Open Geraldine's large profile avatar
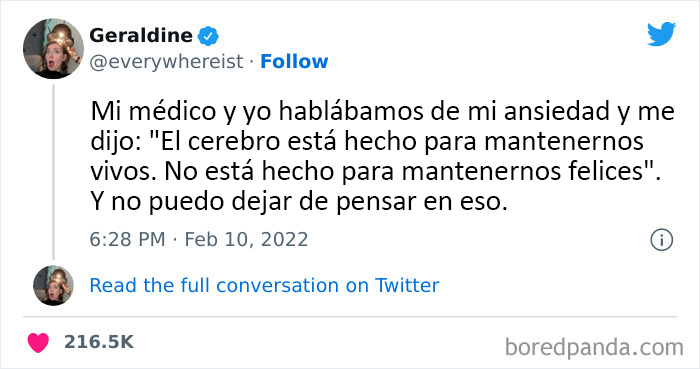The width and height of the screenshot is (700, 369). coord(54,49)
